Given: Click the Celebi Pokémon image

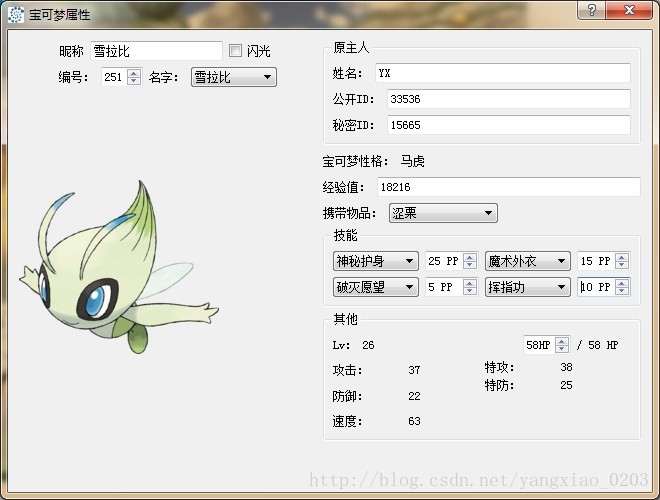Looking at the screenshot, I should click(x=119, y=269).
